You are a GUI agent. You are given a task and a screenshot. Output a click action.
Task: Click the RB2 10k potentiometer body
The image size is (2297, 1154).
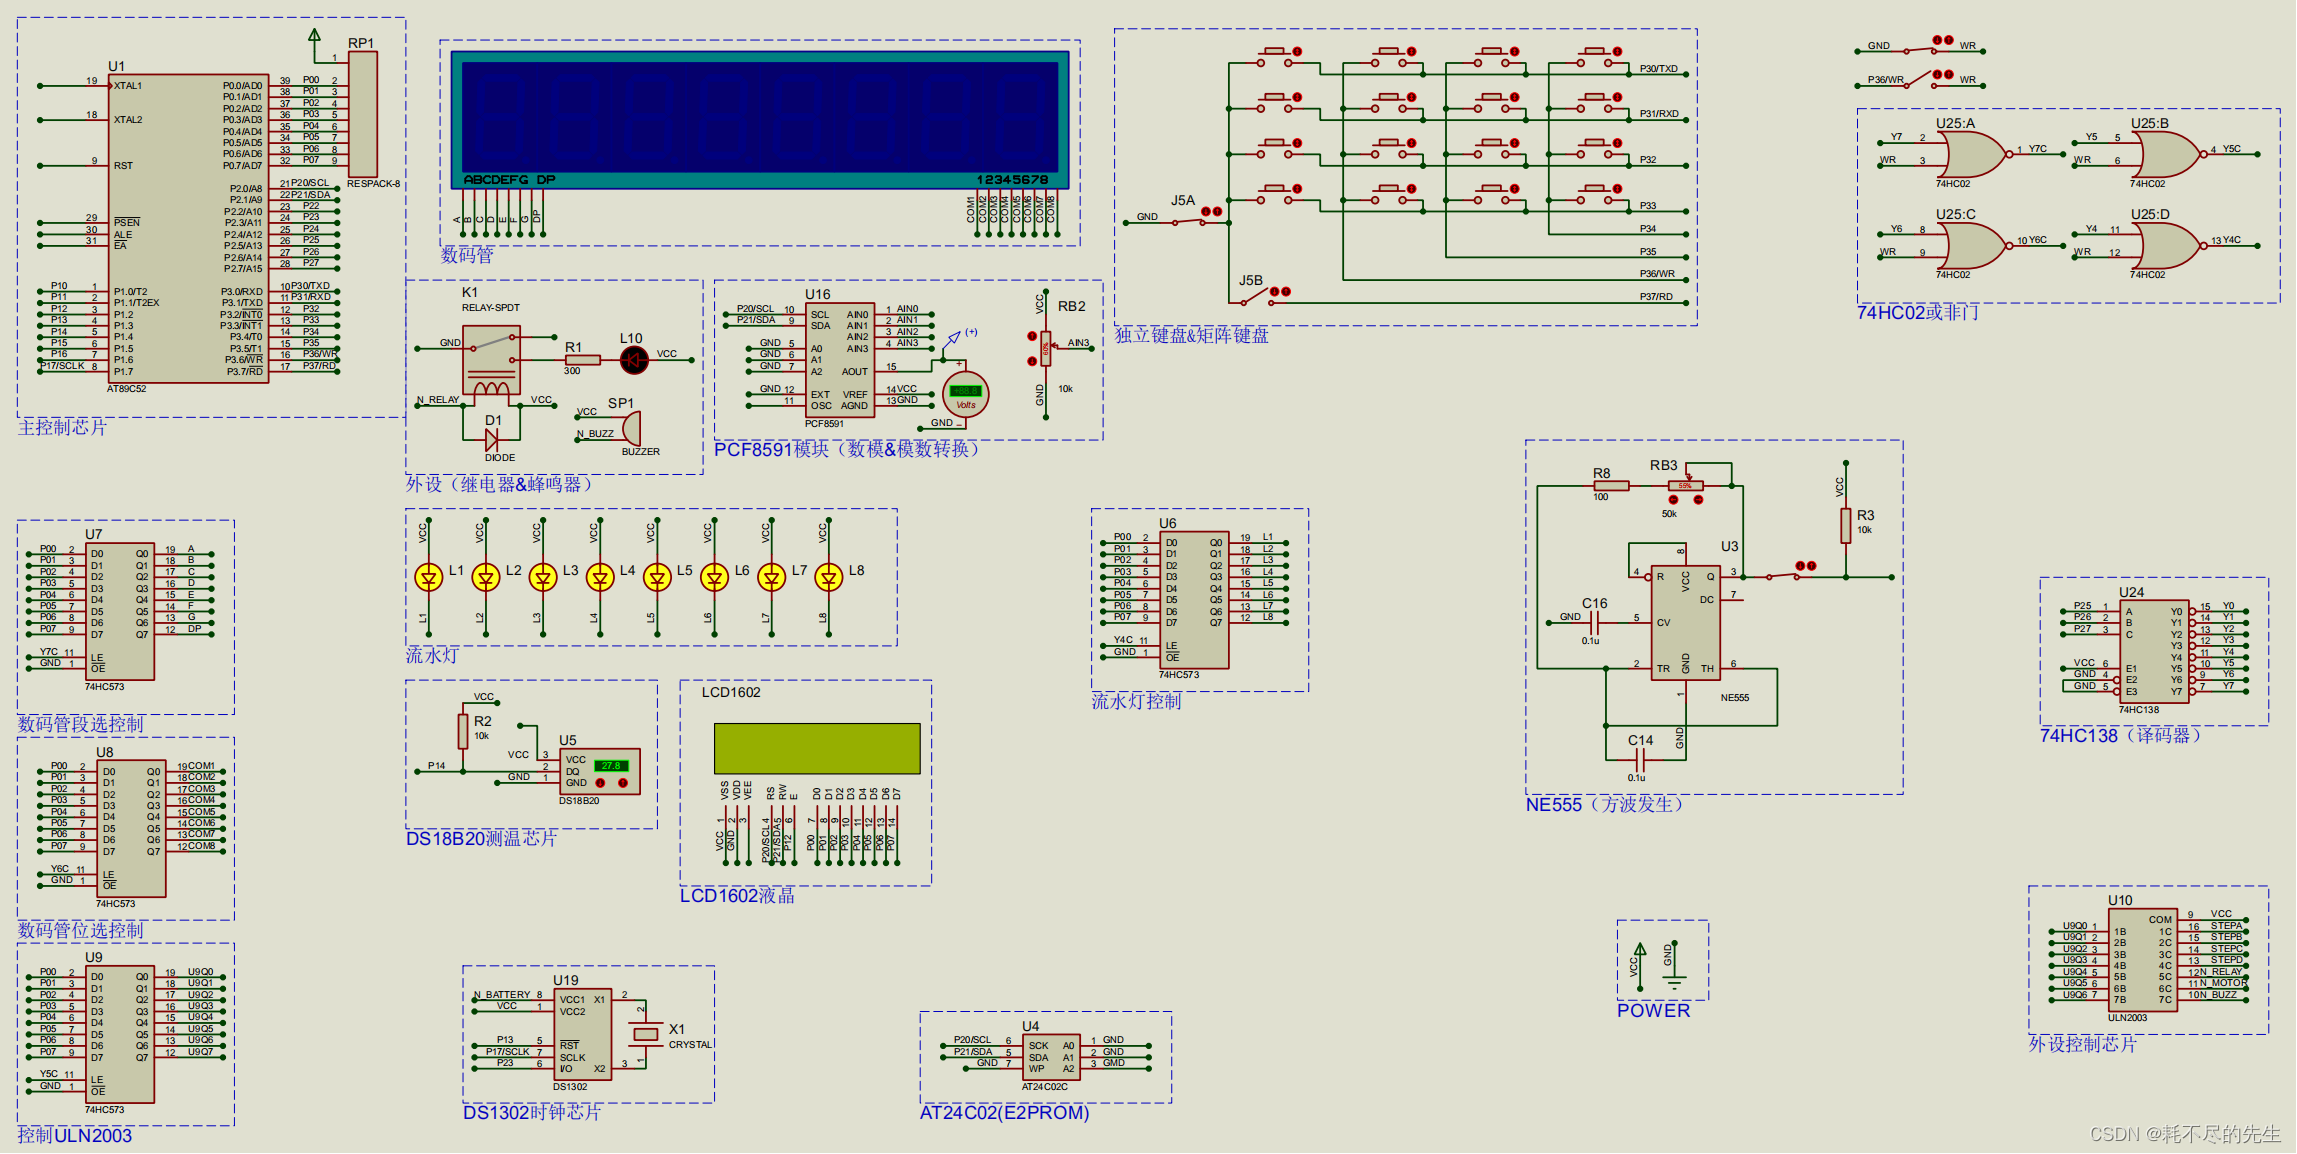[1046, 349]
